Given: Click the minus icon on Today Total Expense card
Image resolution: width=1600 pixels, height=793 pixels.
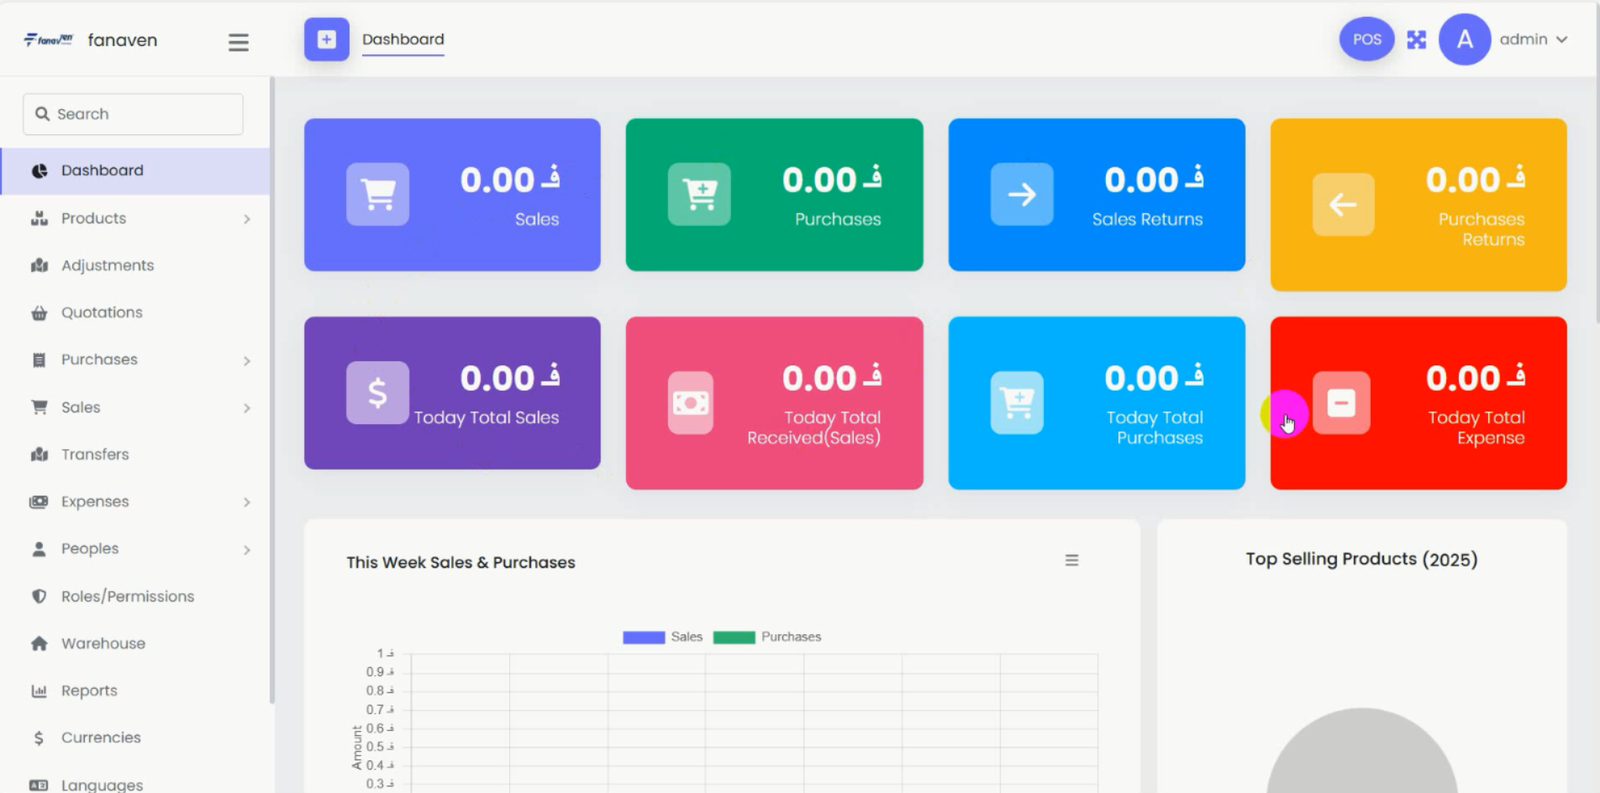Looking at the screenshot, I should 1341,403.
